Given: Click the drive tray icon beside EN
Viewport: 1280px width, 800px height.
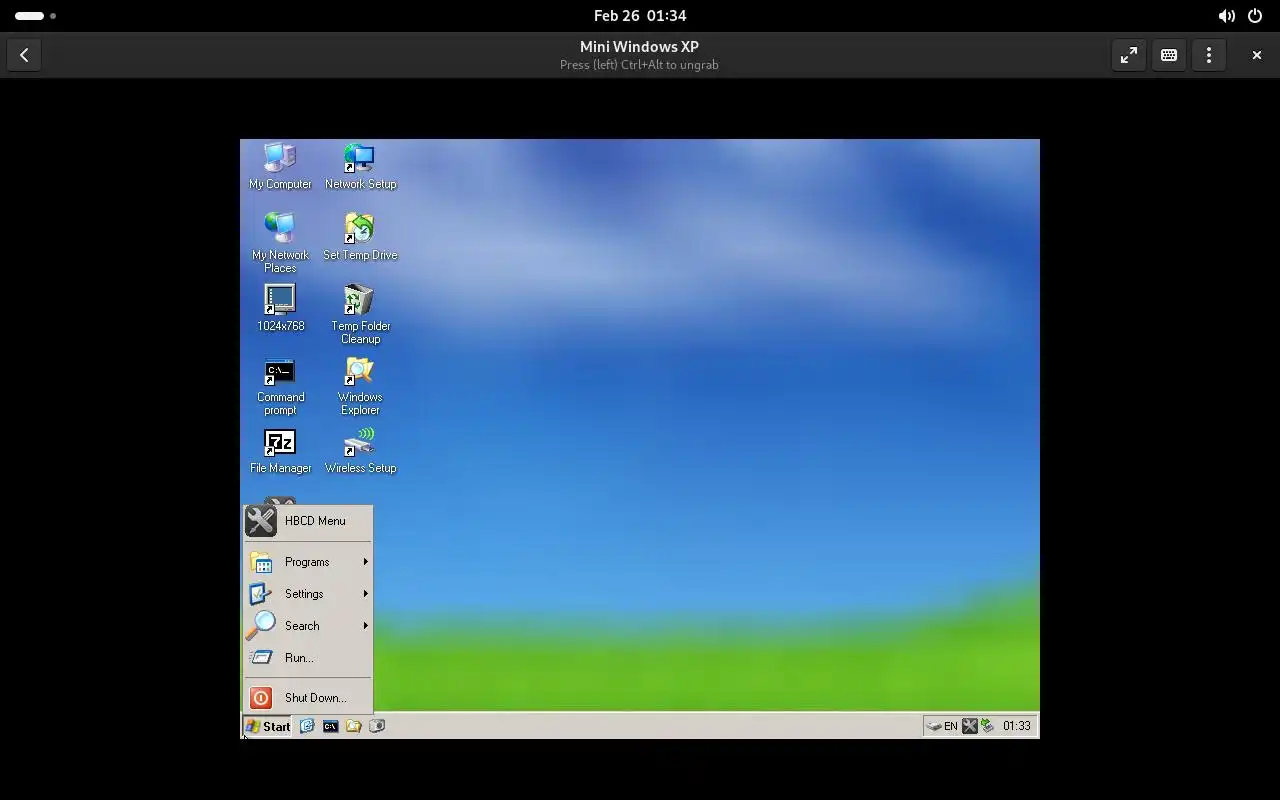Looking at the screenshot, I should pyautogui.click(x=933, y=726).
